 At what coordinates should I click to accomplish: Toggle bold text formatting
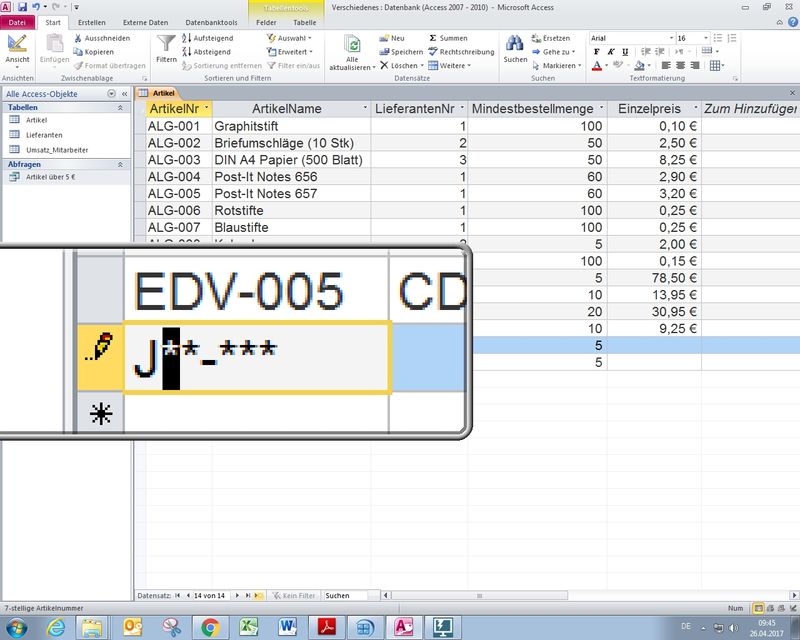click(596, 52)
